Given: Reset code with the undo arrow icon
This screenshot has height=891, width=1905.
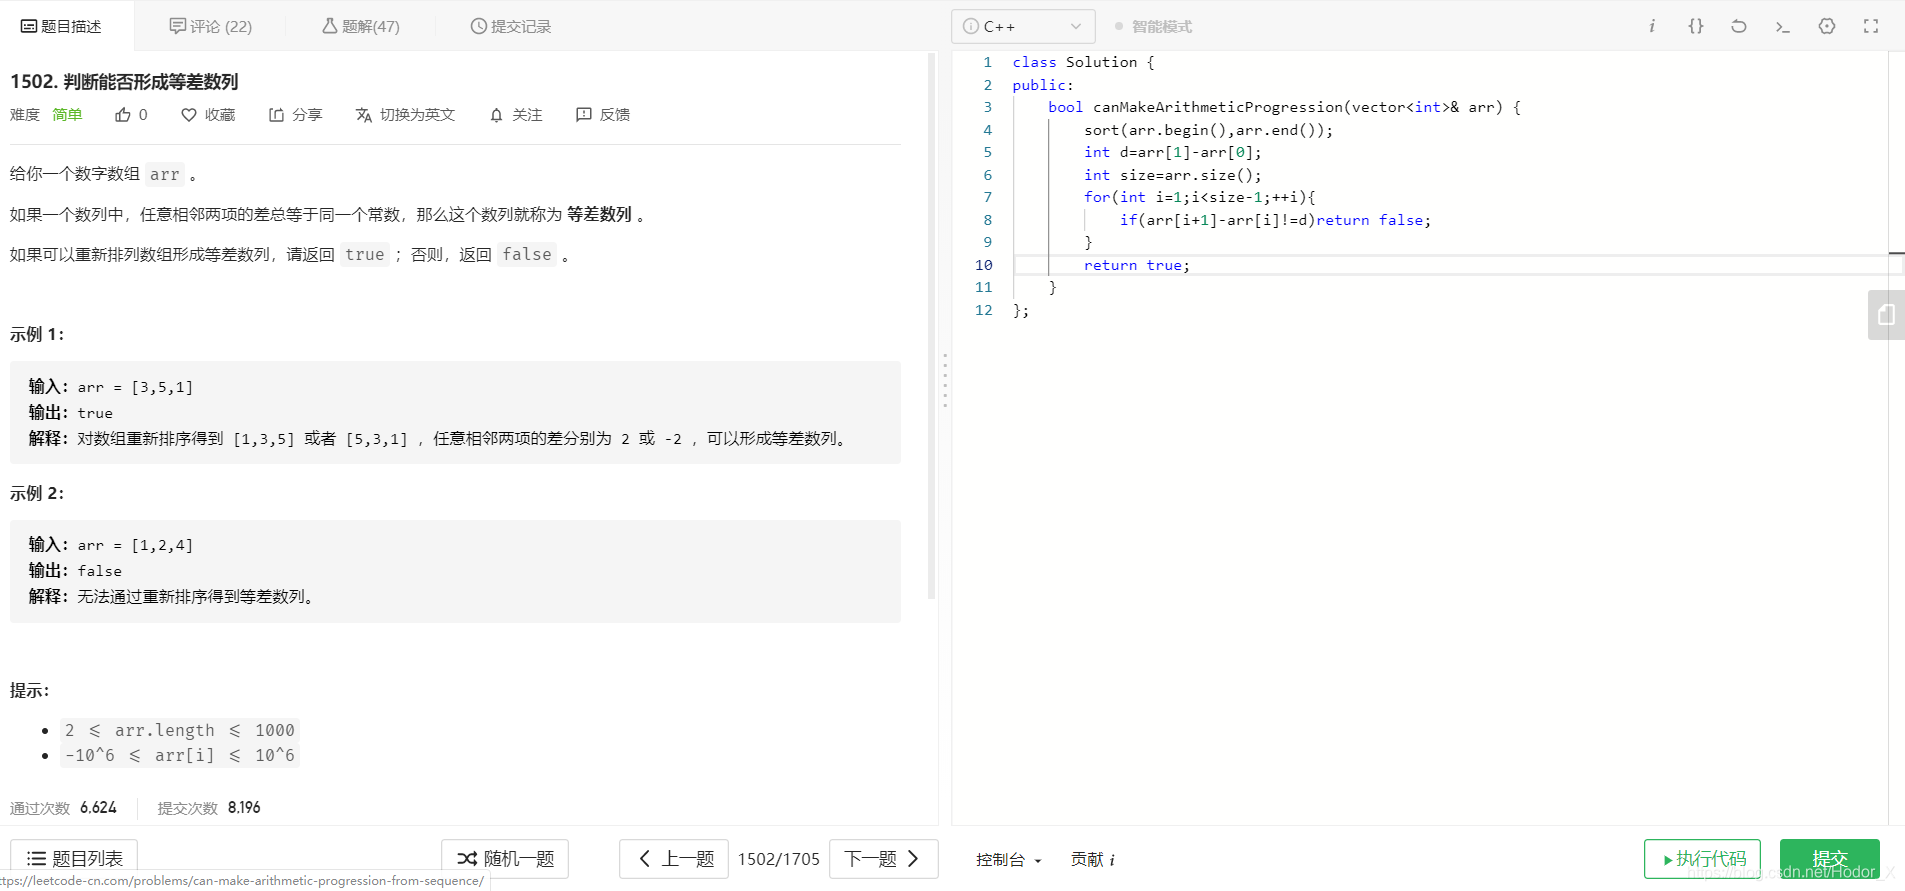Looking at the screenshot, I should click(1739, 26).
